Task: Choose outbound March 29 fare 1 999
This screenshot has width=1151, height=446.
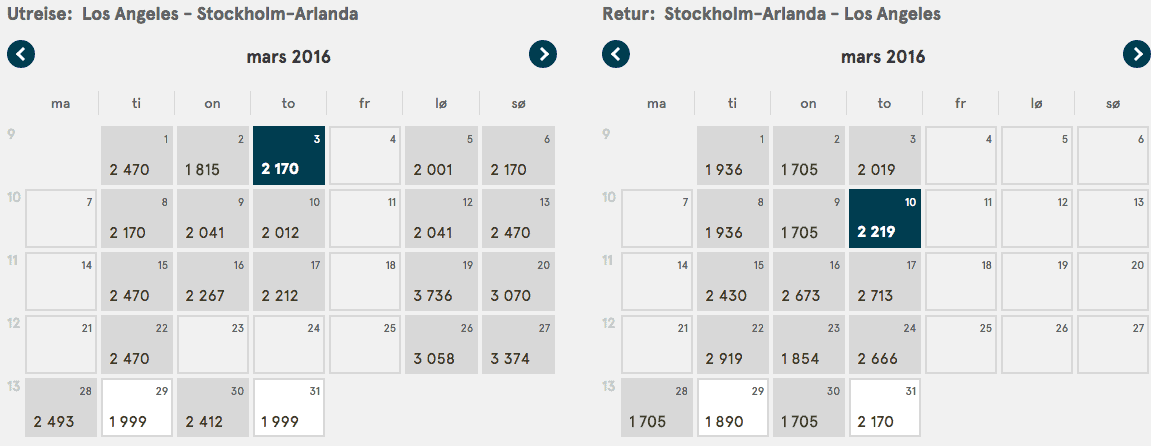Action: tap(136, 408)
